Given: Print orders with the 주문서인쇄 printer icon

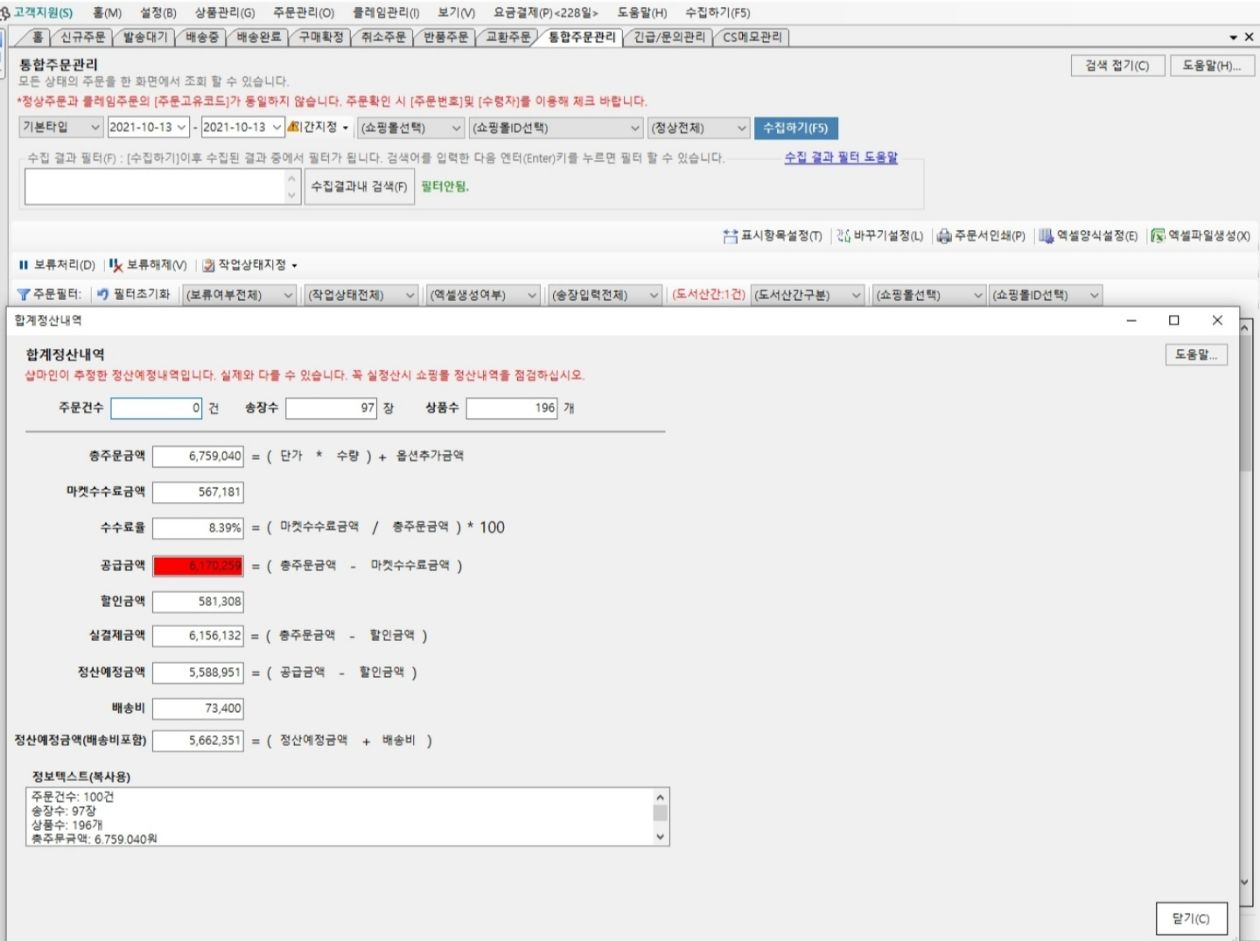Looking at the screenshot, I should pyautogui.click(x=944, y=236).
